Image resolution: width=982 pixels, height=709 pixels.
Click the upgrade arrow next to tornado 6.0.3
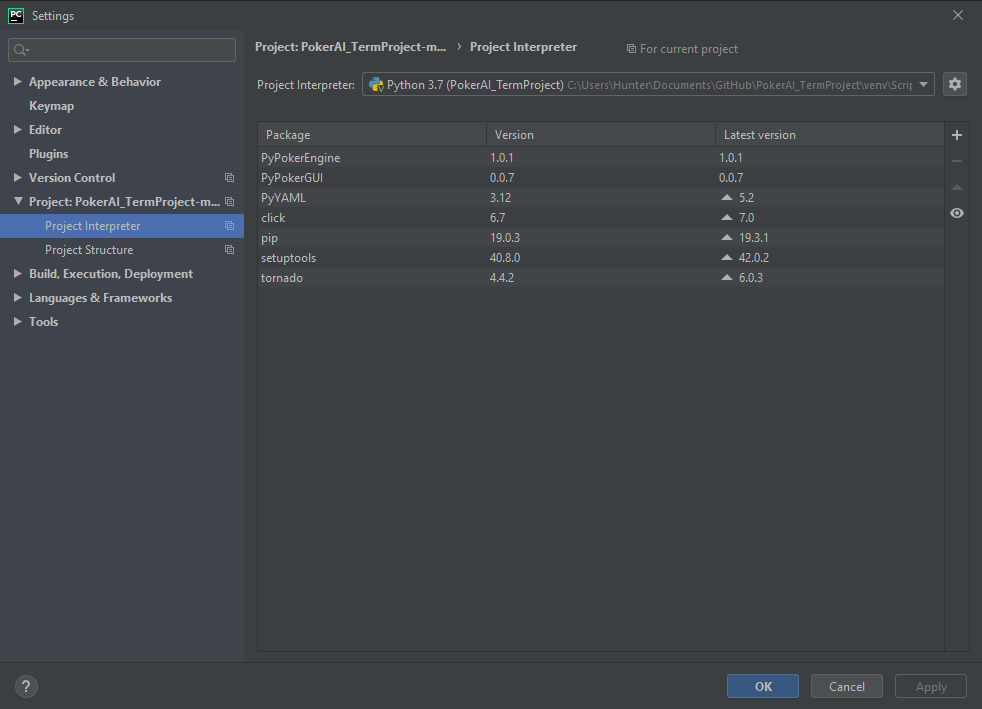pos(726,277)
